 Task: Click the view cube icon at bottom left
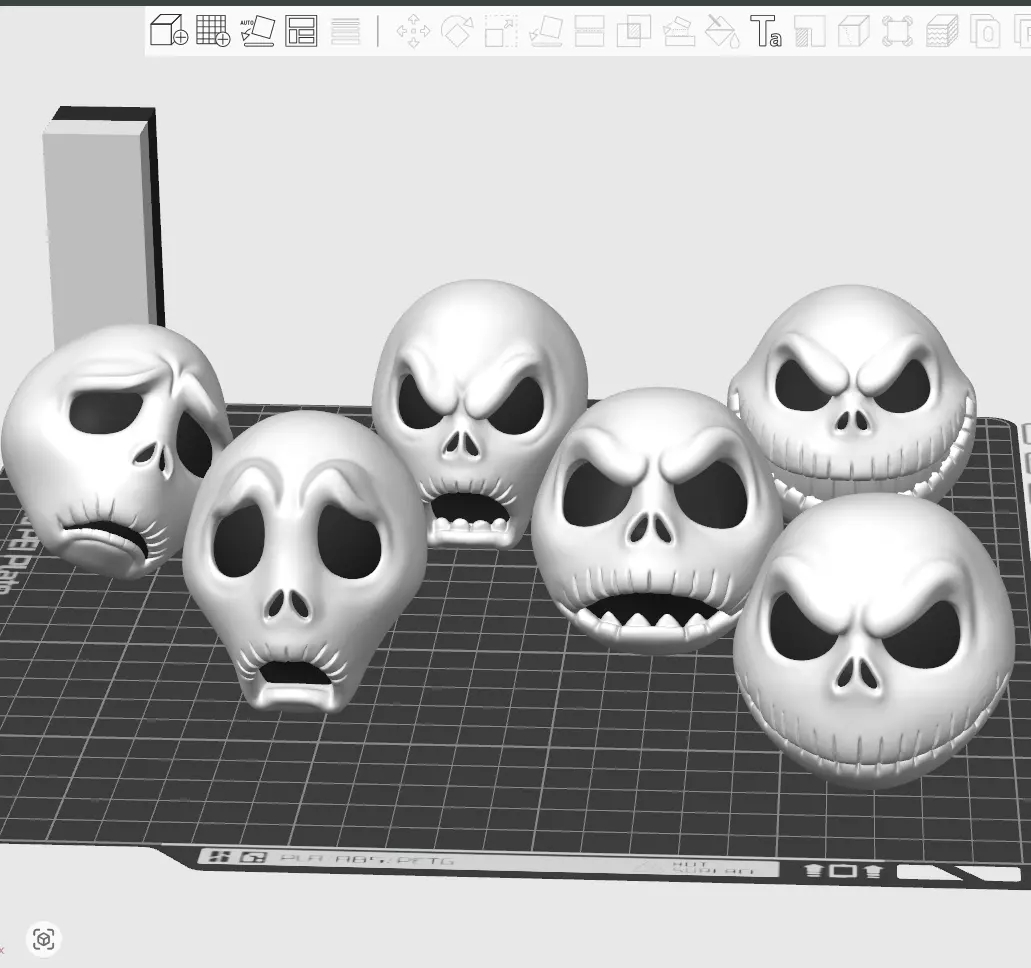(x=44, y=938)
